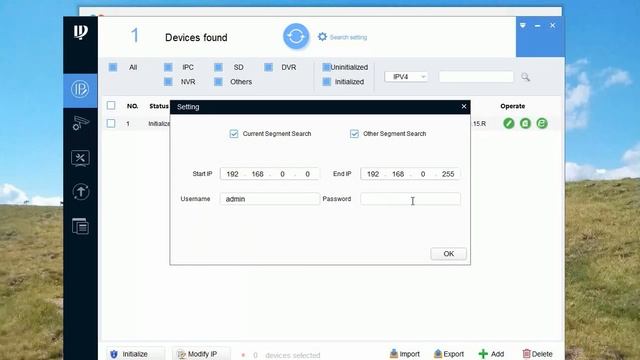Screen dimensions: 640x360
Task: Toggle the All device filter checkbox
Action: pyautogui.click(x=113, y=67)
